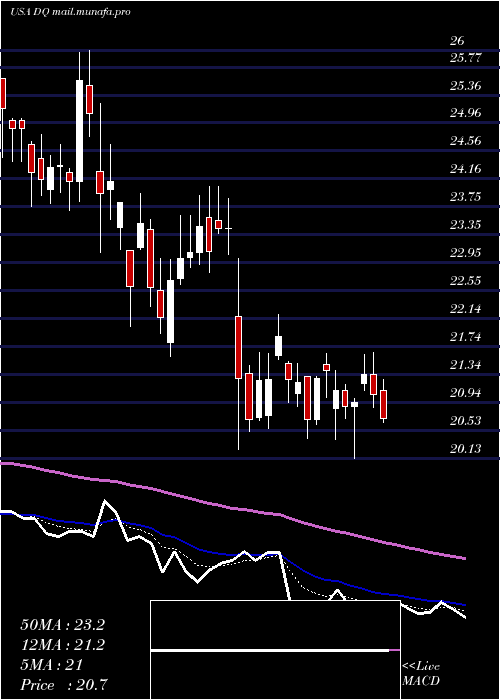Click the 5MA : 21 label
Viewport: 500px width, 700px height.
click(51, 665)
